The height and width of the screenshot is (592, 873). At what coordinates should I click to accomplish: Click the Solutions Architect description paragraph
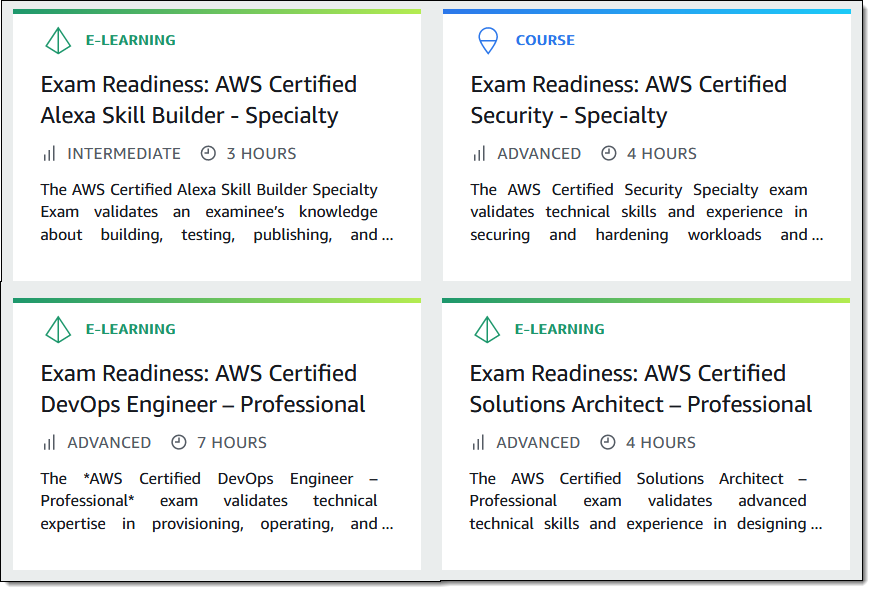click(x=646, y=501)
